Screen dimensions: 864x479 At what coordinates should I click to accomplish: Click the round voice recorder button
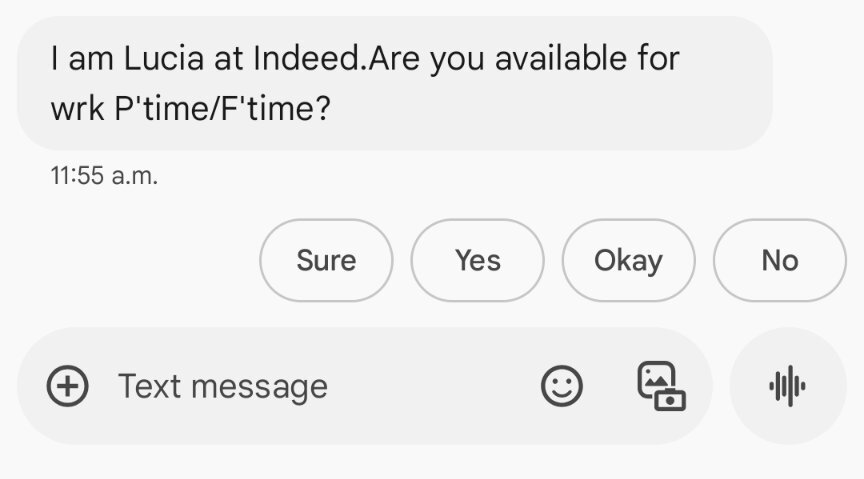click(788, 386)
